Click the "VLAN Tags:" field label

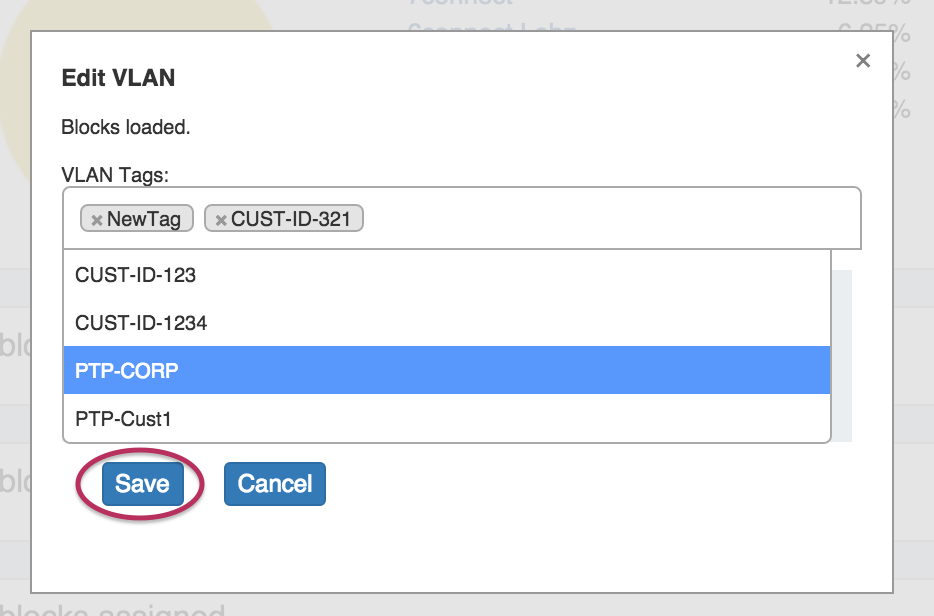pyautogui.click(x=115, y=175)
